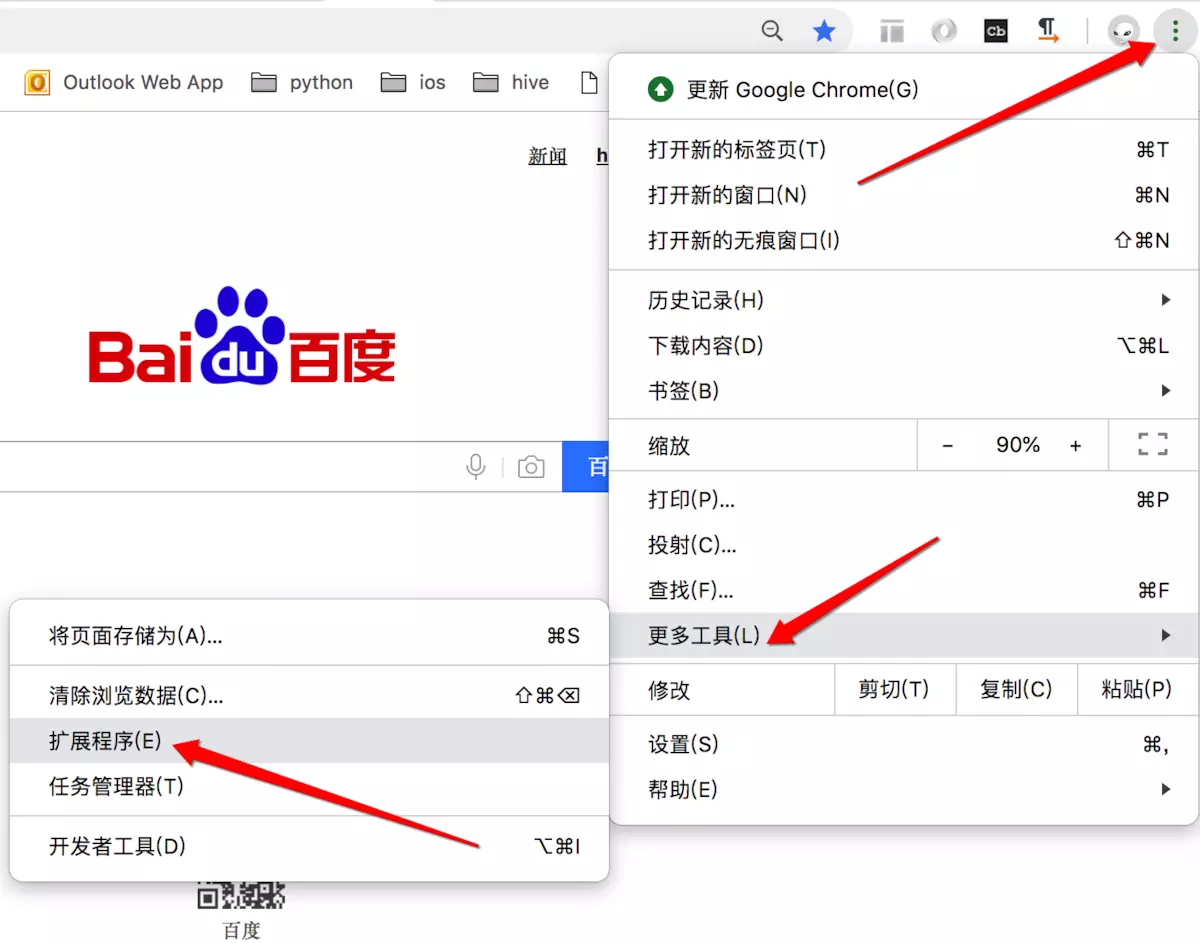1200x943 pixels.
Task: Select 清除浏览数据(C)... in submenu
Action: coord(309,695)
